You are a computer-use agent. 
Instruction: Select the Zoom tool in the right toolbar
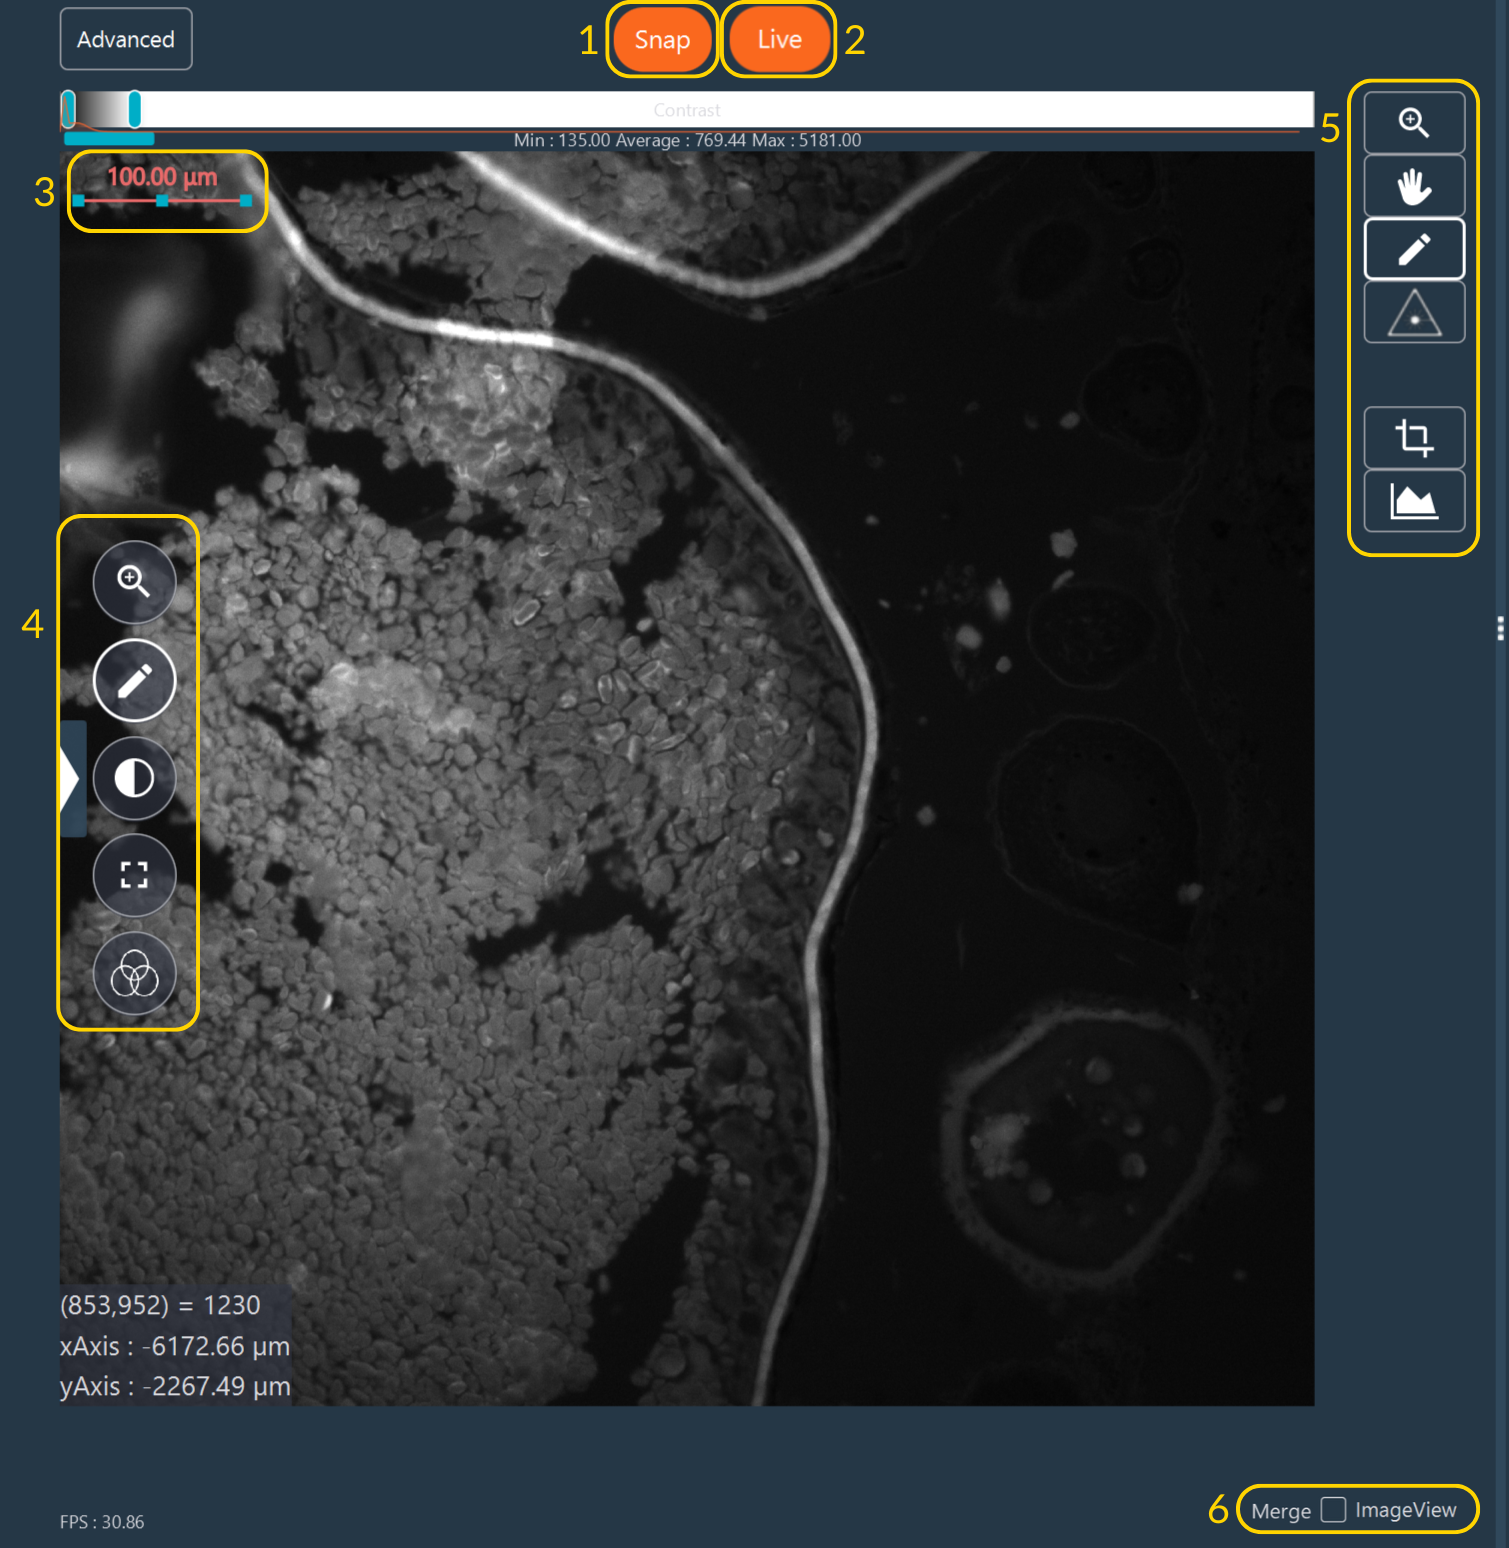[1413, 121]
